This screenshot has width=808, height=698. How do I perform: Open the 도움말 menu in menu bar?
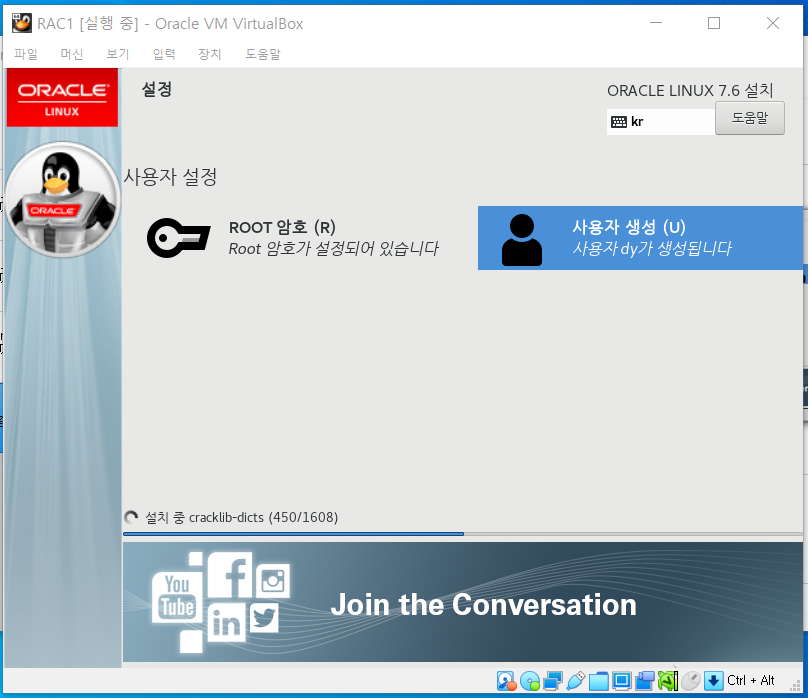tap(263, 54)
